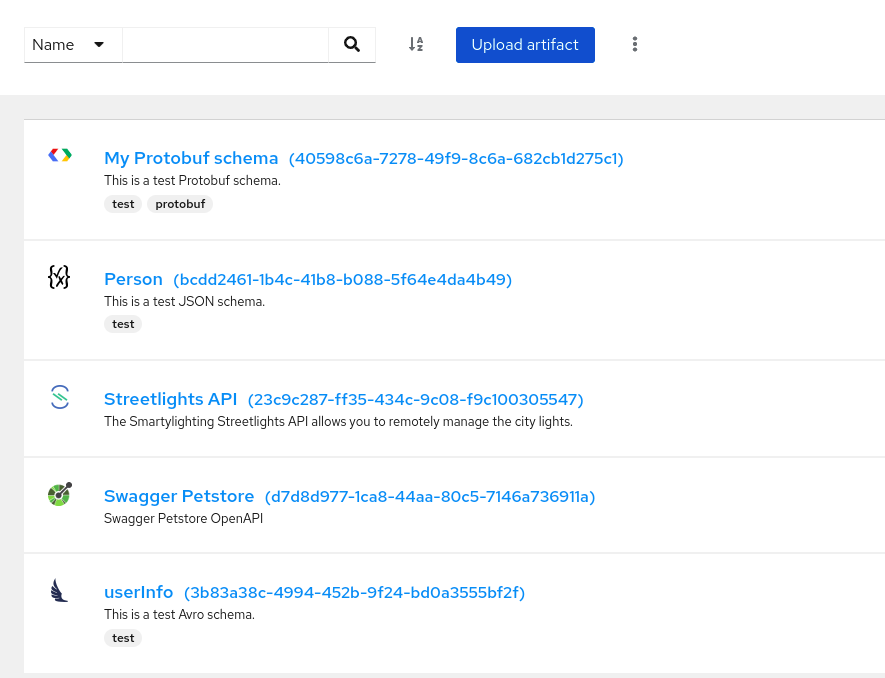This screenshot has height=678, width=885.
Task: Open the userInfo artifact details
Action: point(139,592)
